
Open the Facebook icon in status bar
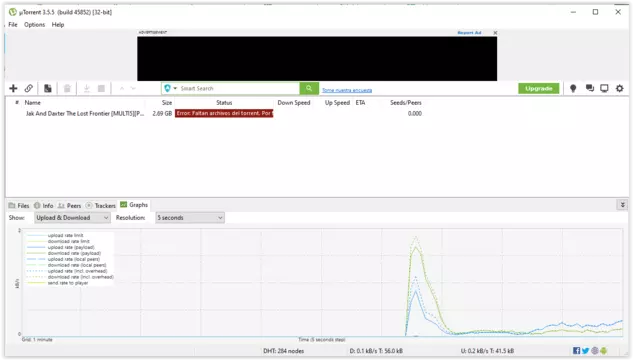coord(576,351)
